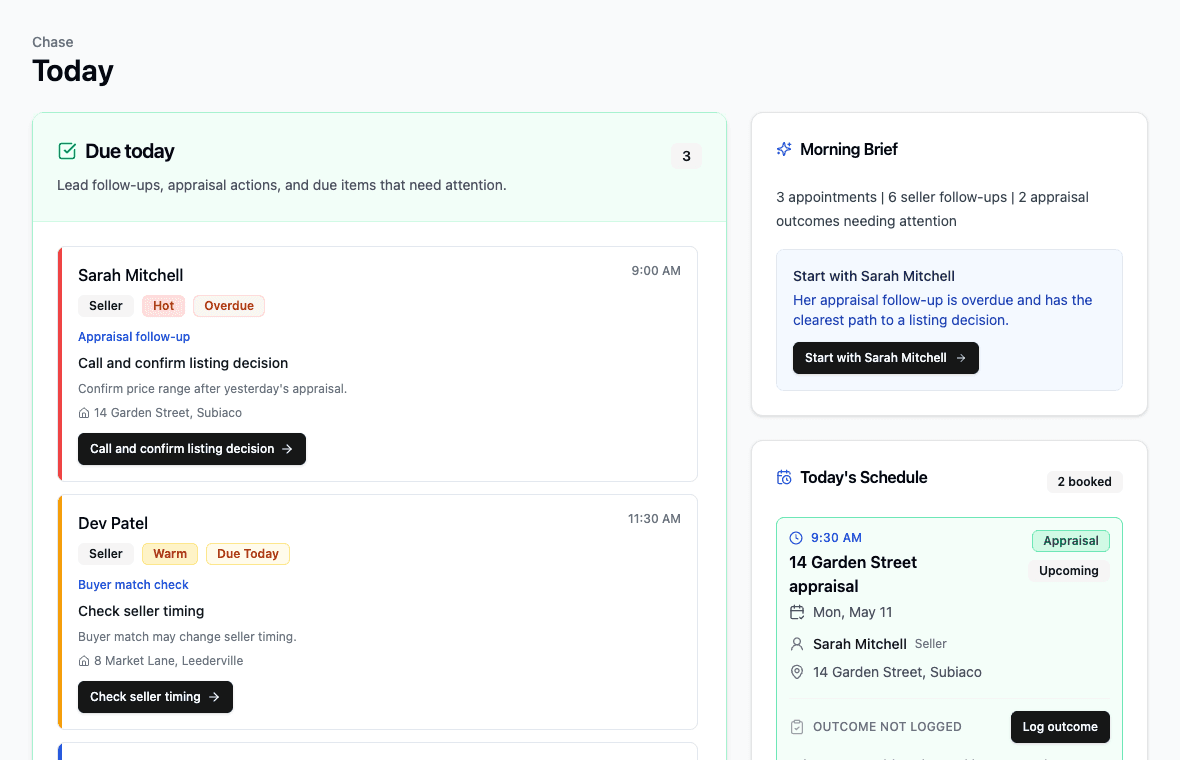This screenshot has height=760, width=1180.
Task: Click the '11:30 AM' time on Dev's card
Action: [654, 519]
